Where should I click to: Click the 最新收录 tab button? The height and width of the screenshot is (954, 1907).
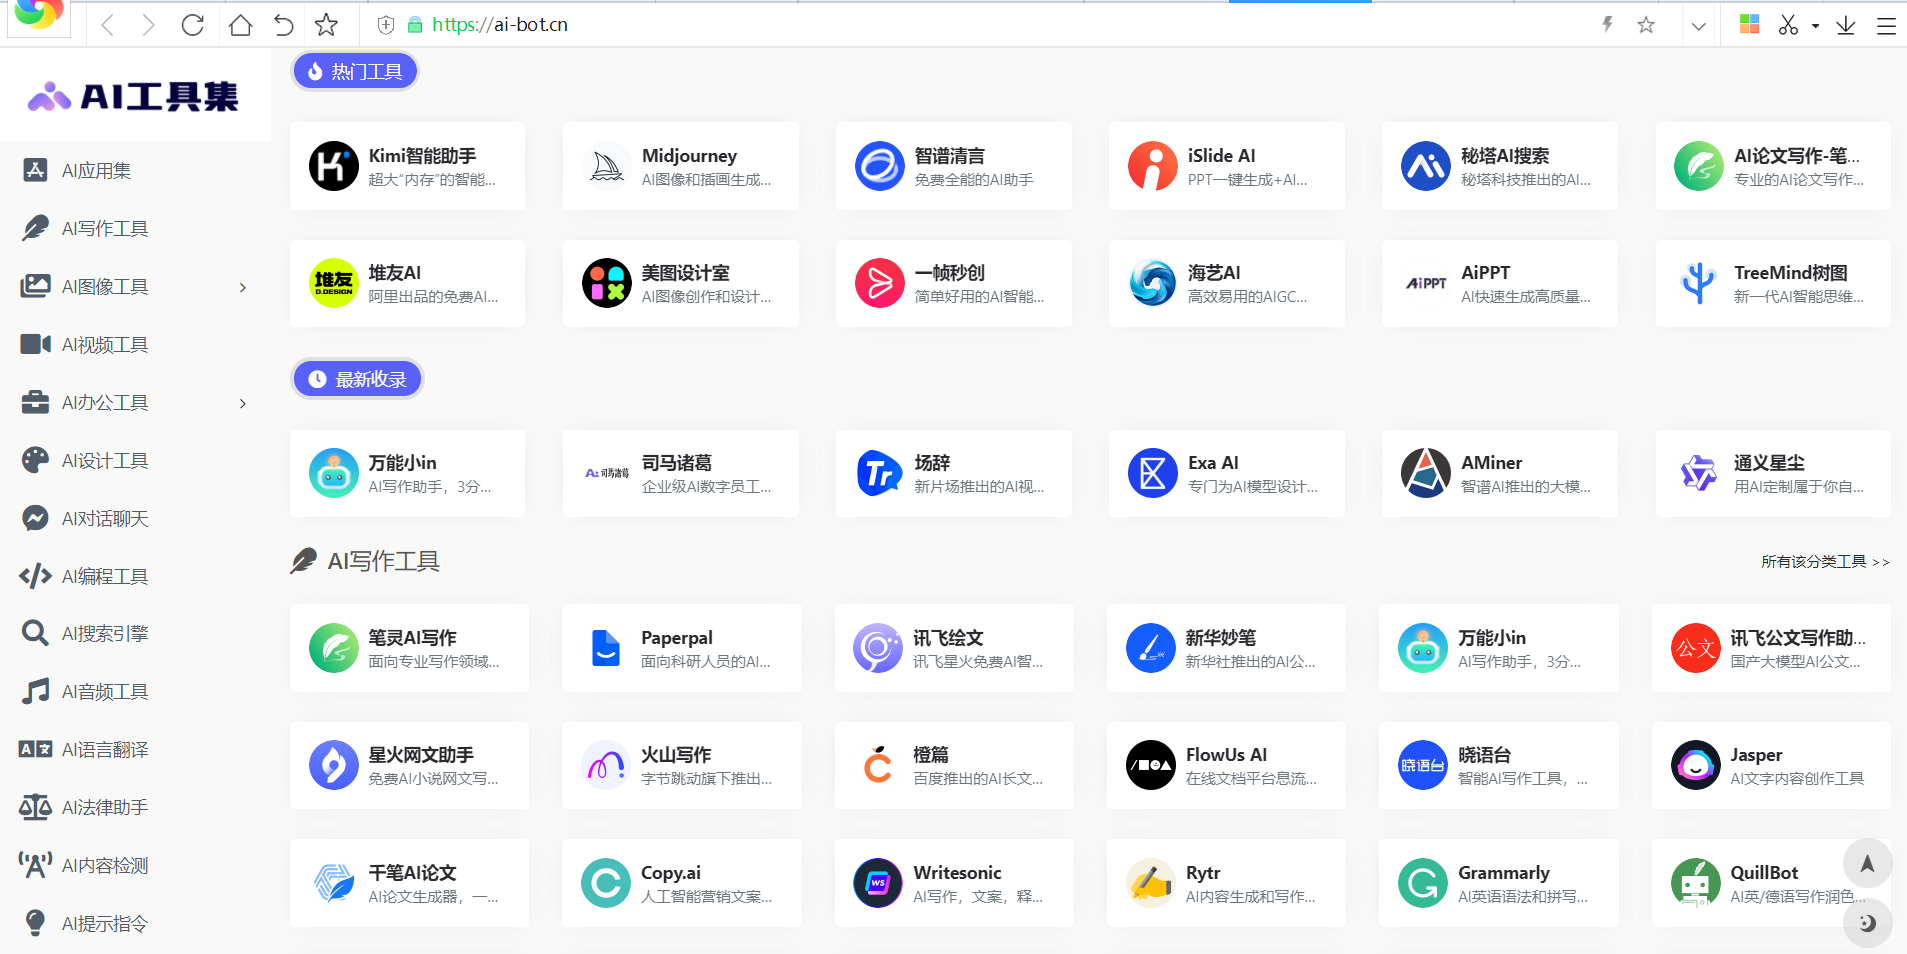357,379
